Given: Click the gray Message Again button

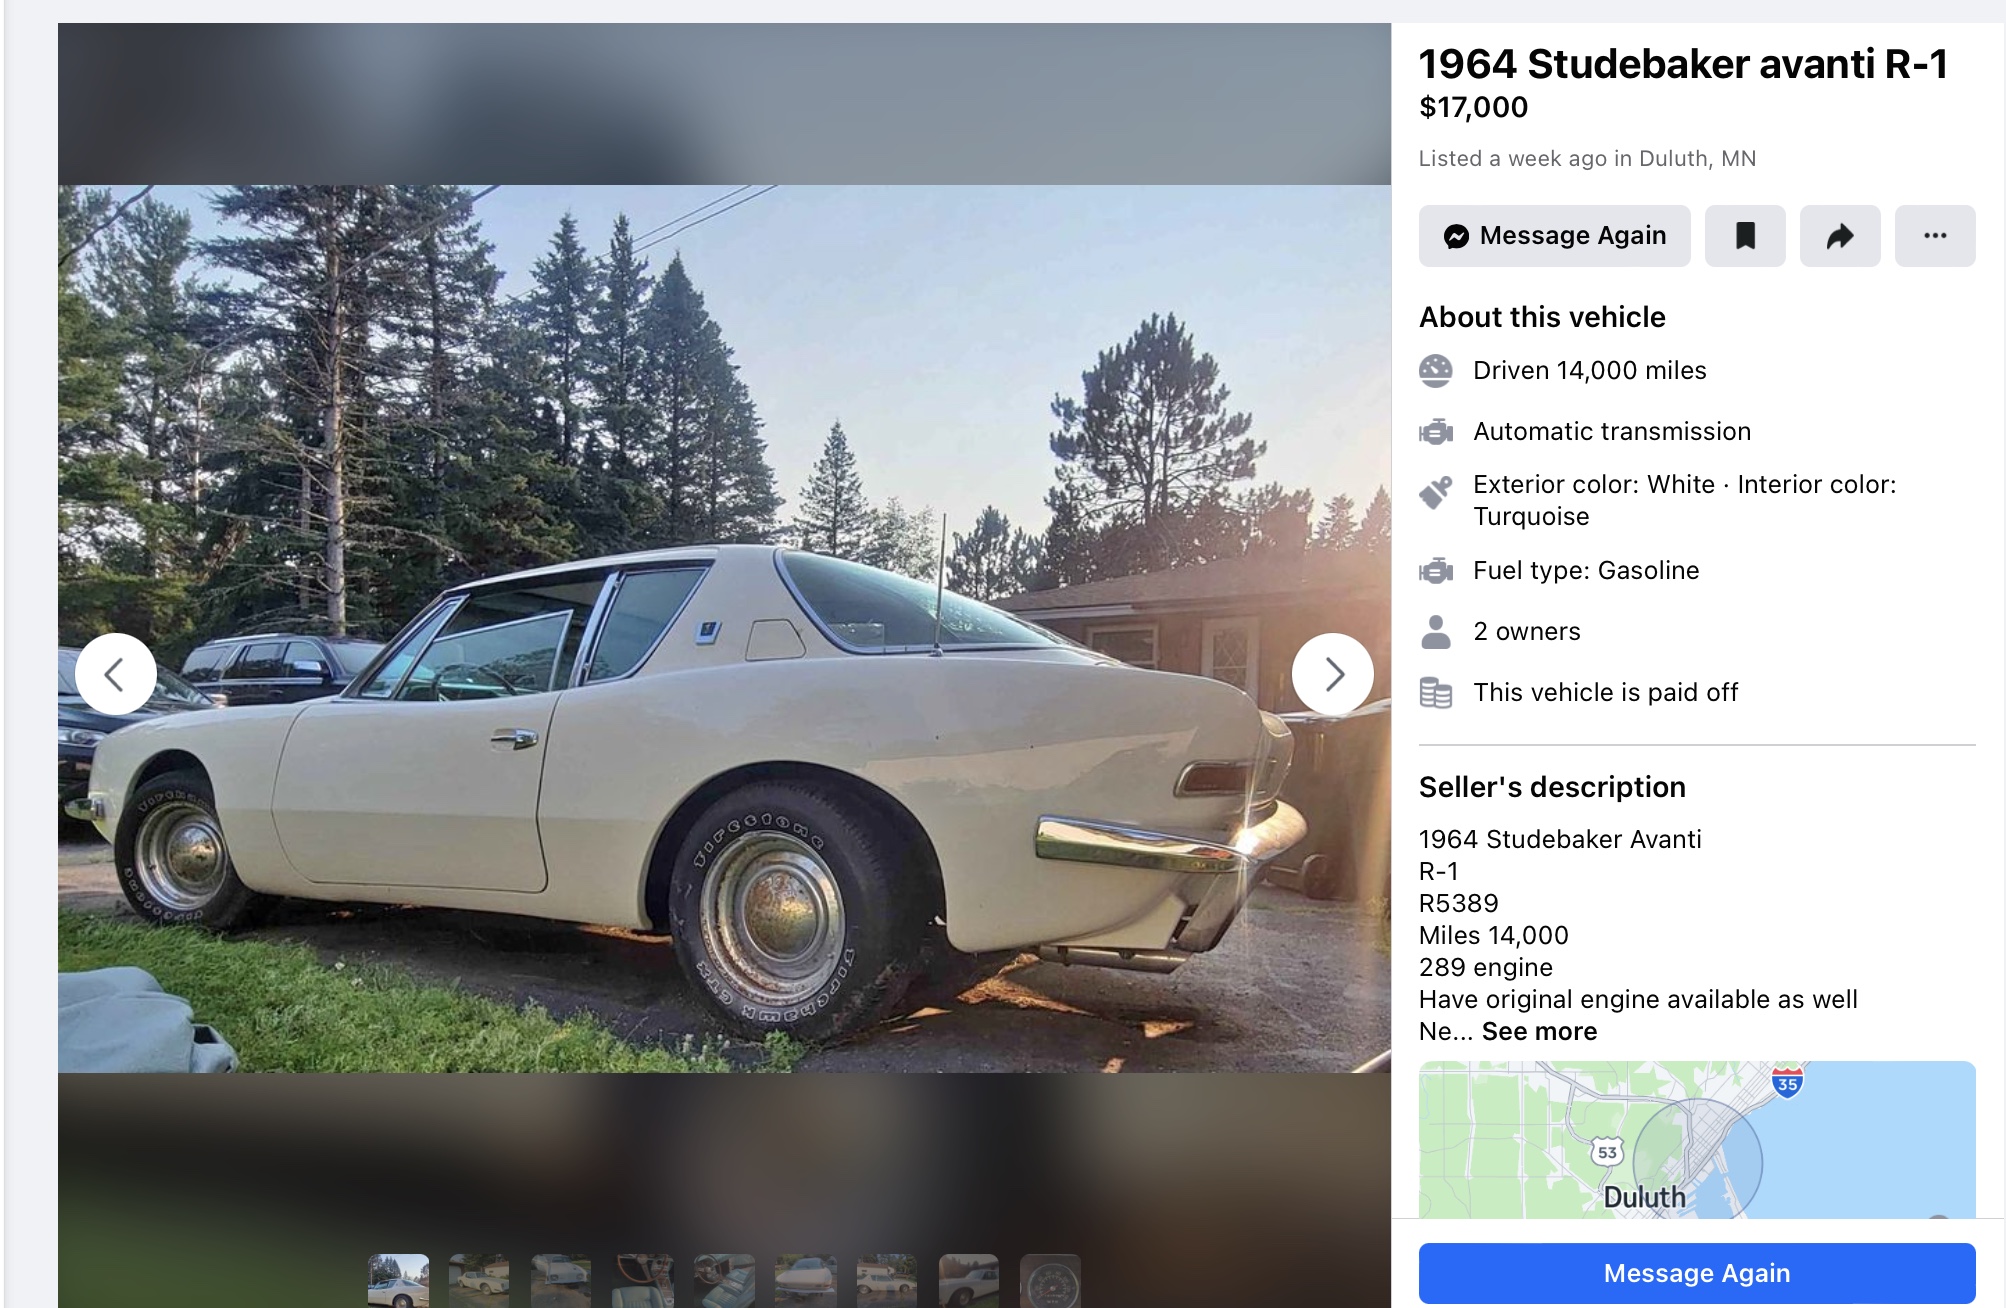Looking at the screenshot, I should click(x=1554, y=236).
